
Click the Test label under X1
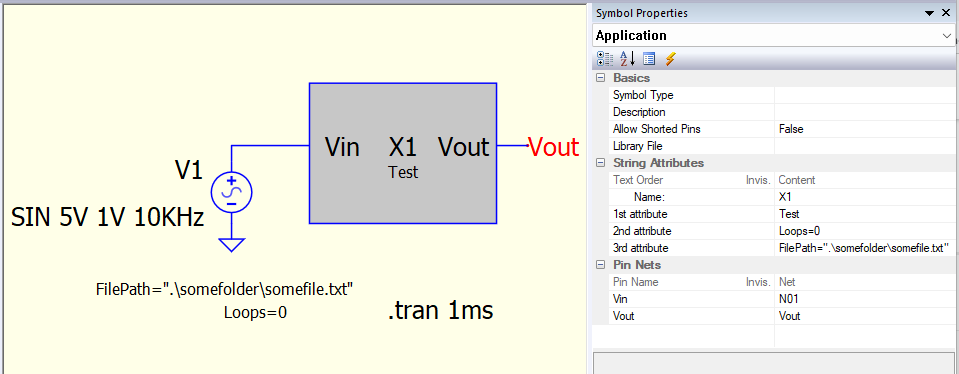click(403, 172)
